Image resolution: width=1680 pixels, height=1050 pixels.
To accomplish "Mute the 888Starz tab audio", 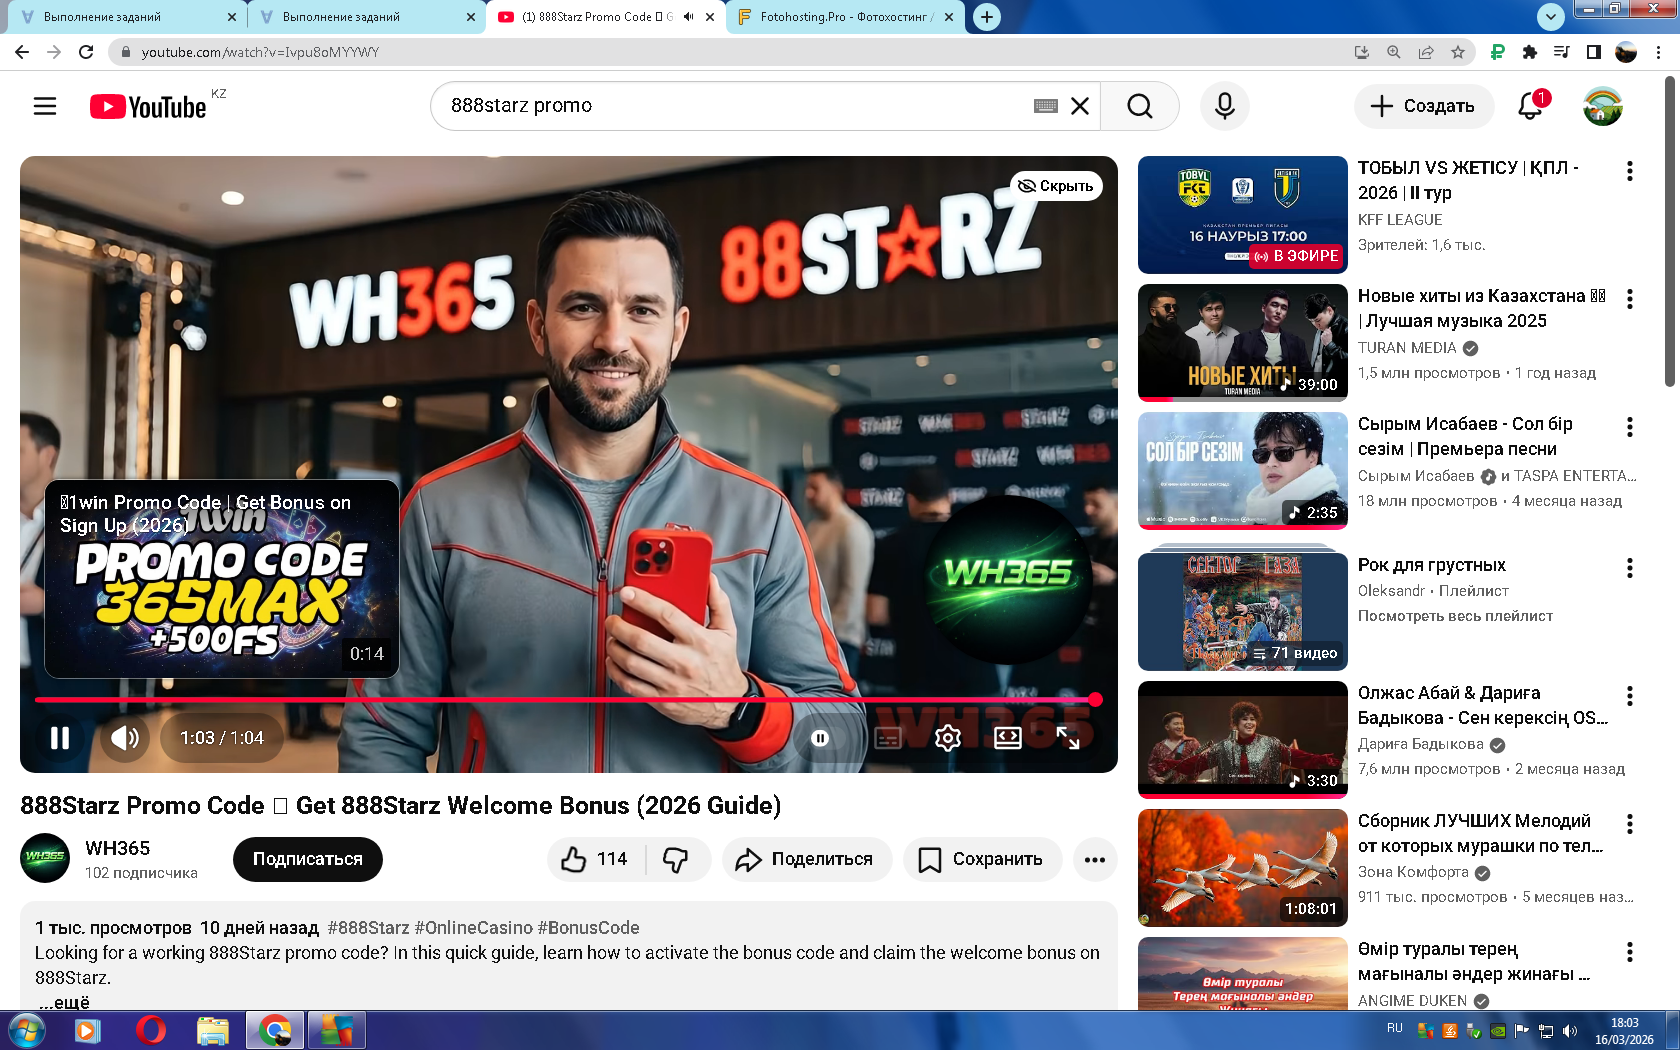I will point(689,17).
